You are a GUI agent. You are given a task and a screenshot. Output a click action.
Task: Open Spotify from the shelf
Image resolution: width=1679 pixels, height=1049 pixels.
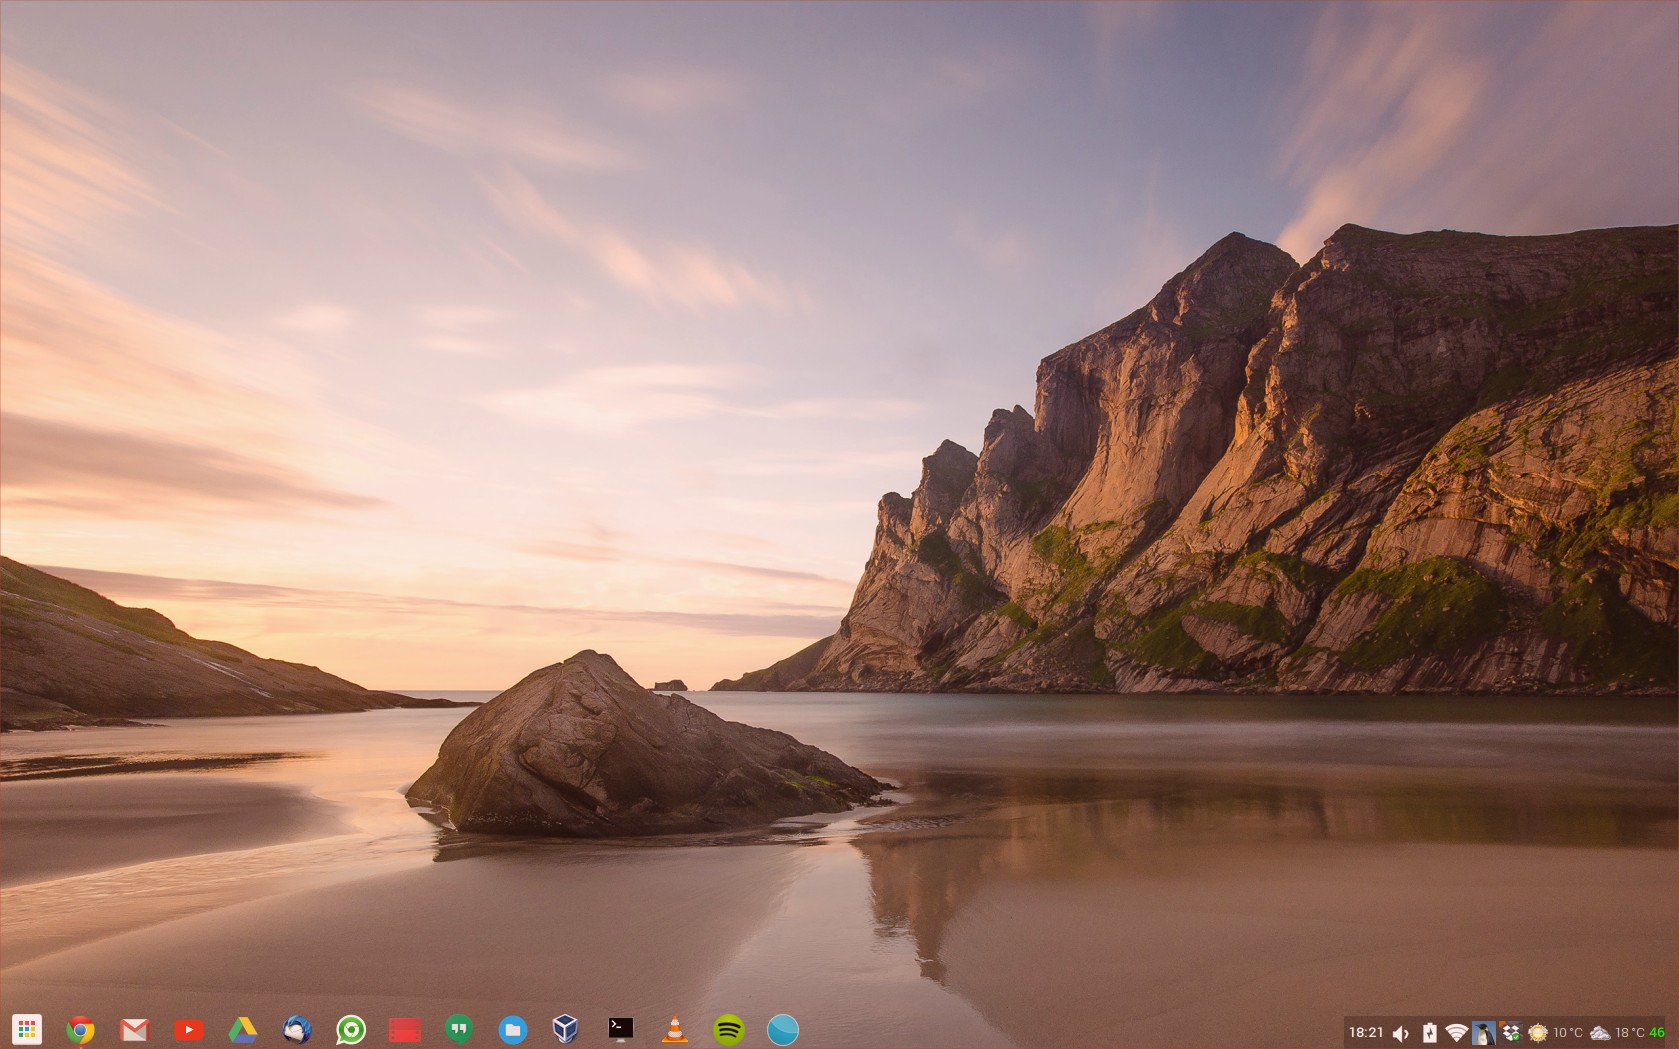[x=729, y=1029]
